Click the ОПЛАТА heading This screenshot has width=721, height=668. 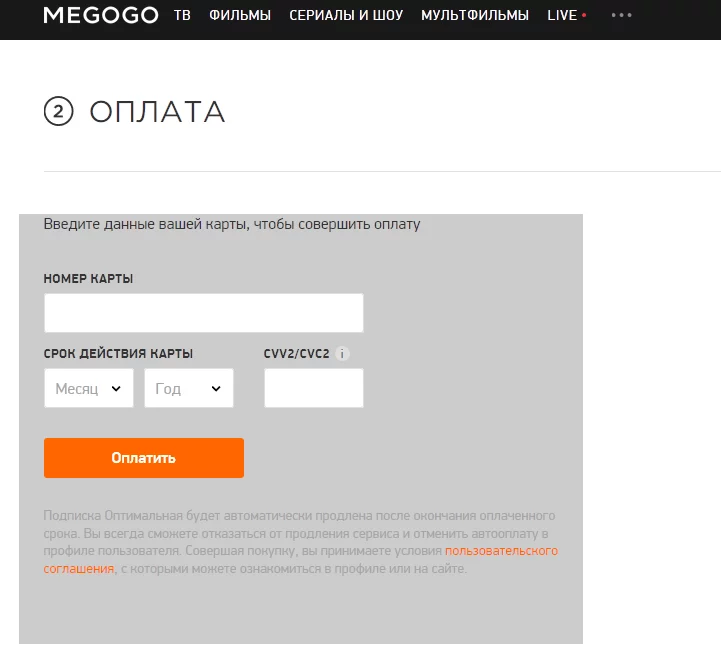157,112
